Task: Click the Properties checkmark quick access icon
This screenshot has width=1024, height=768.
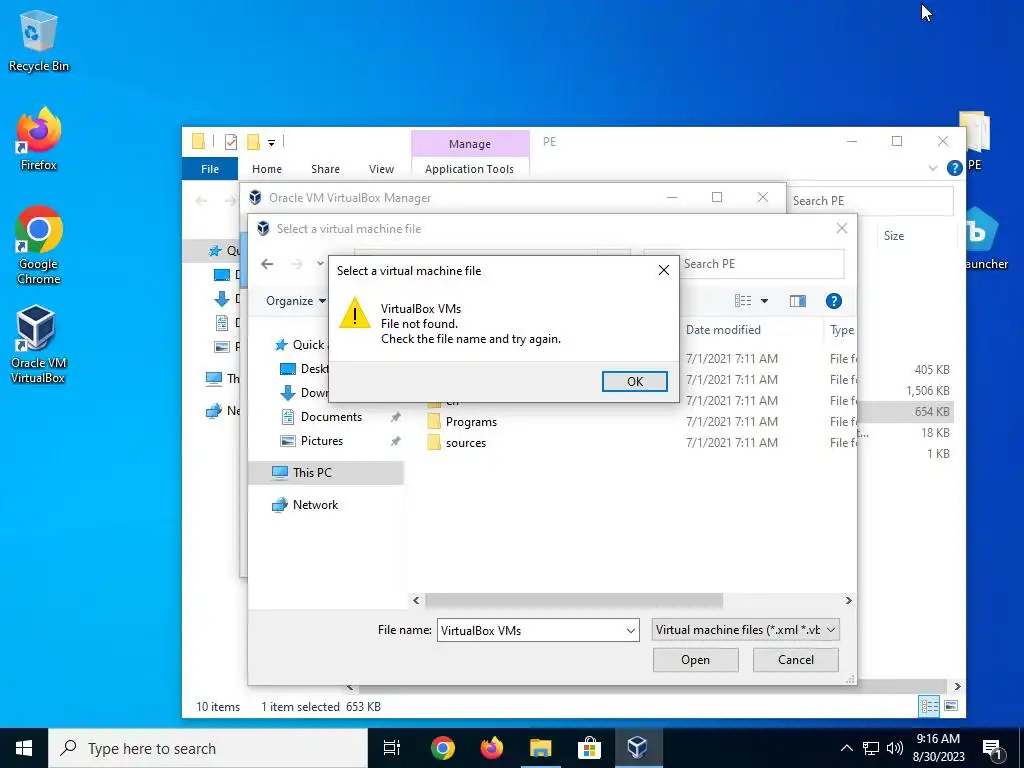Action: (x=231, y=141)
